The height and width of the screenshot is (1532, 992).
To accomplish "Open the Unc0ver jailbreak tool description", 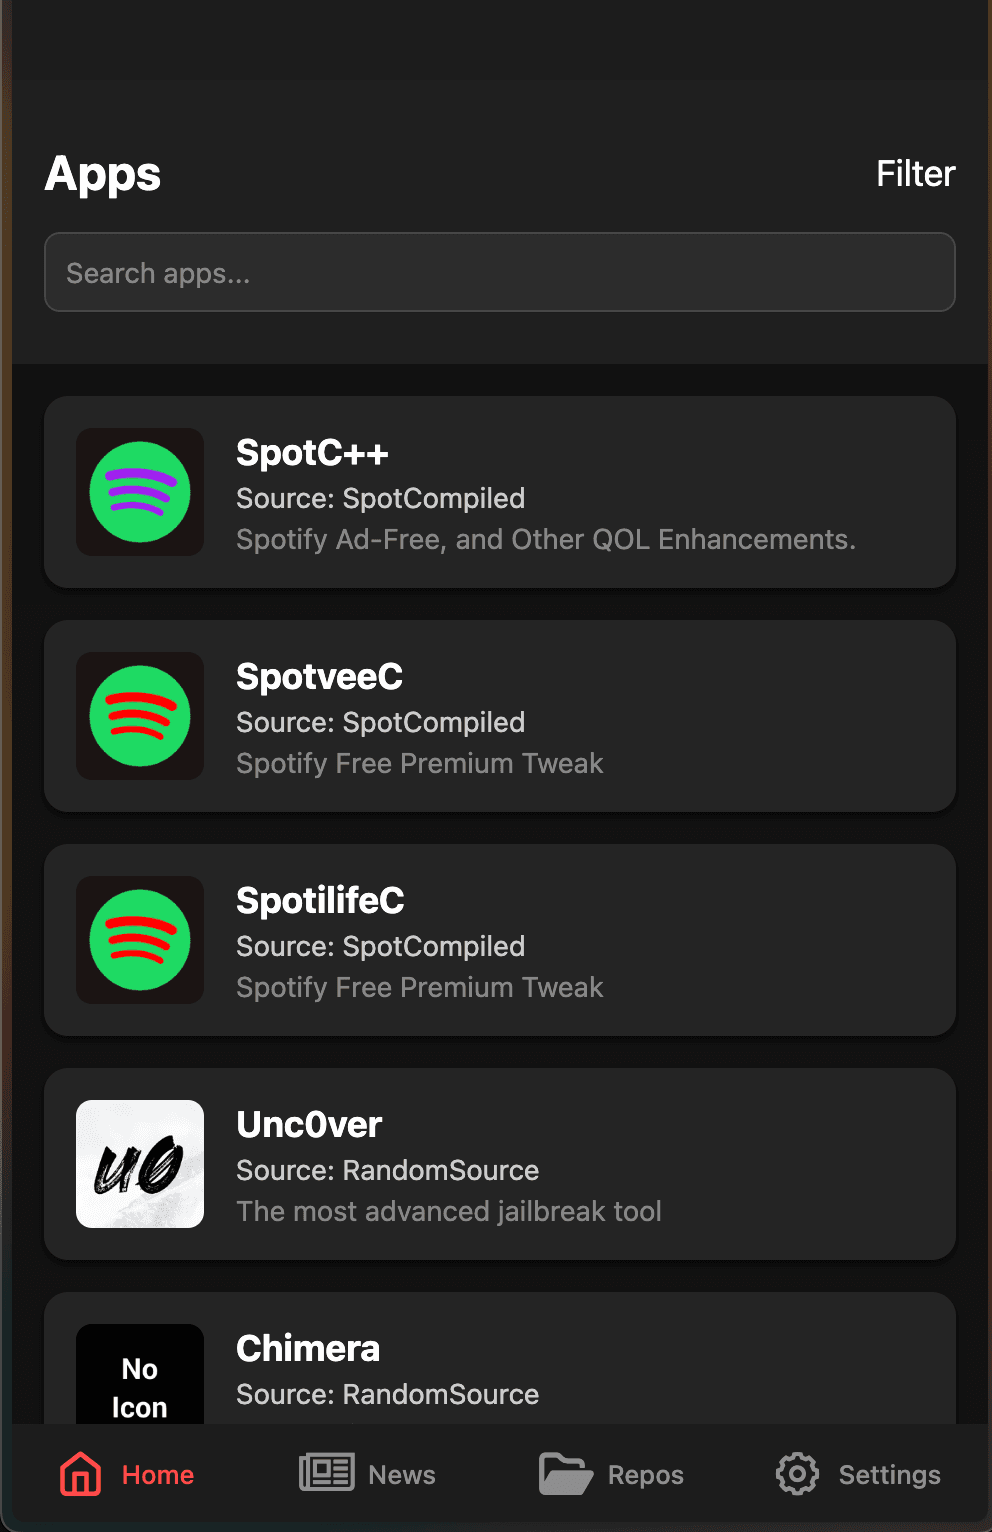I will 449,1211.
